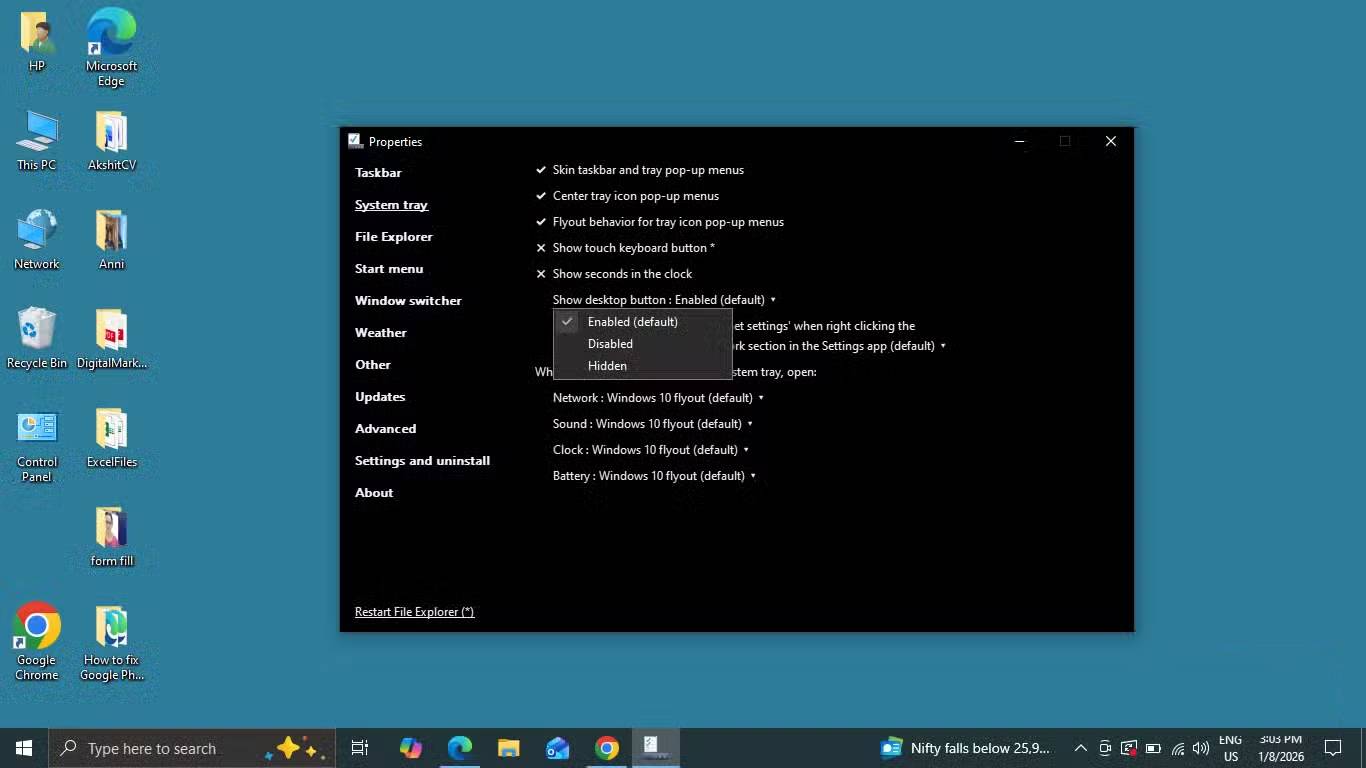Screen dimensions: 1366x768
Task: Click the volume icon in system tray
Action: pyautogui.click(x=1201, y=748)
